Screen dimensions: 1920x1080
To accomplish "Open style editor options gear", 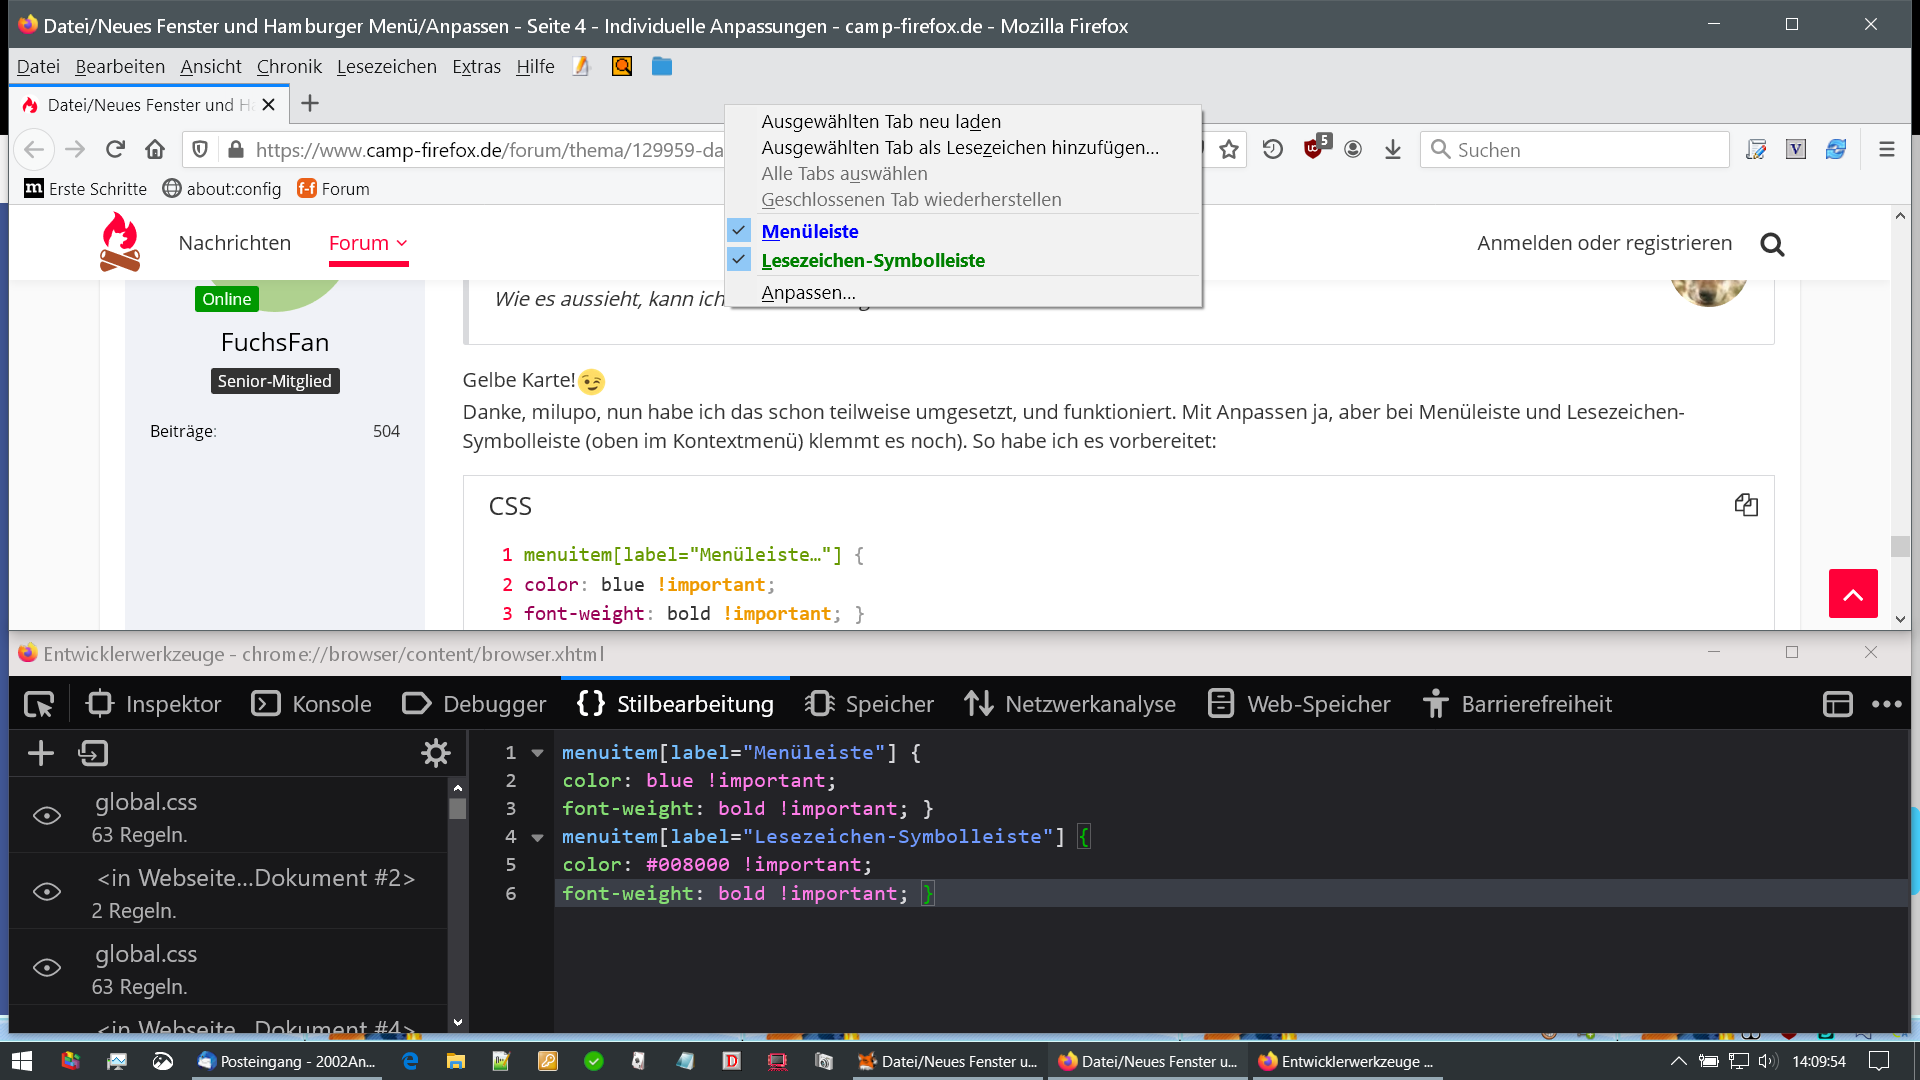I will tap(436, 753).
